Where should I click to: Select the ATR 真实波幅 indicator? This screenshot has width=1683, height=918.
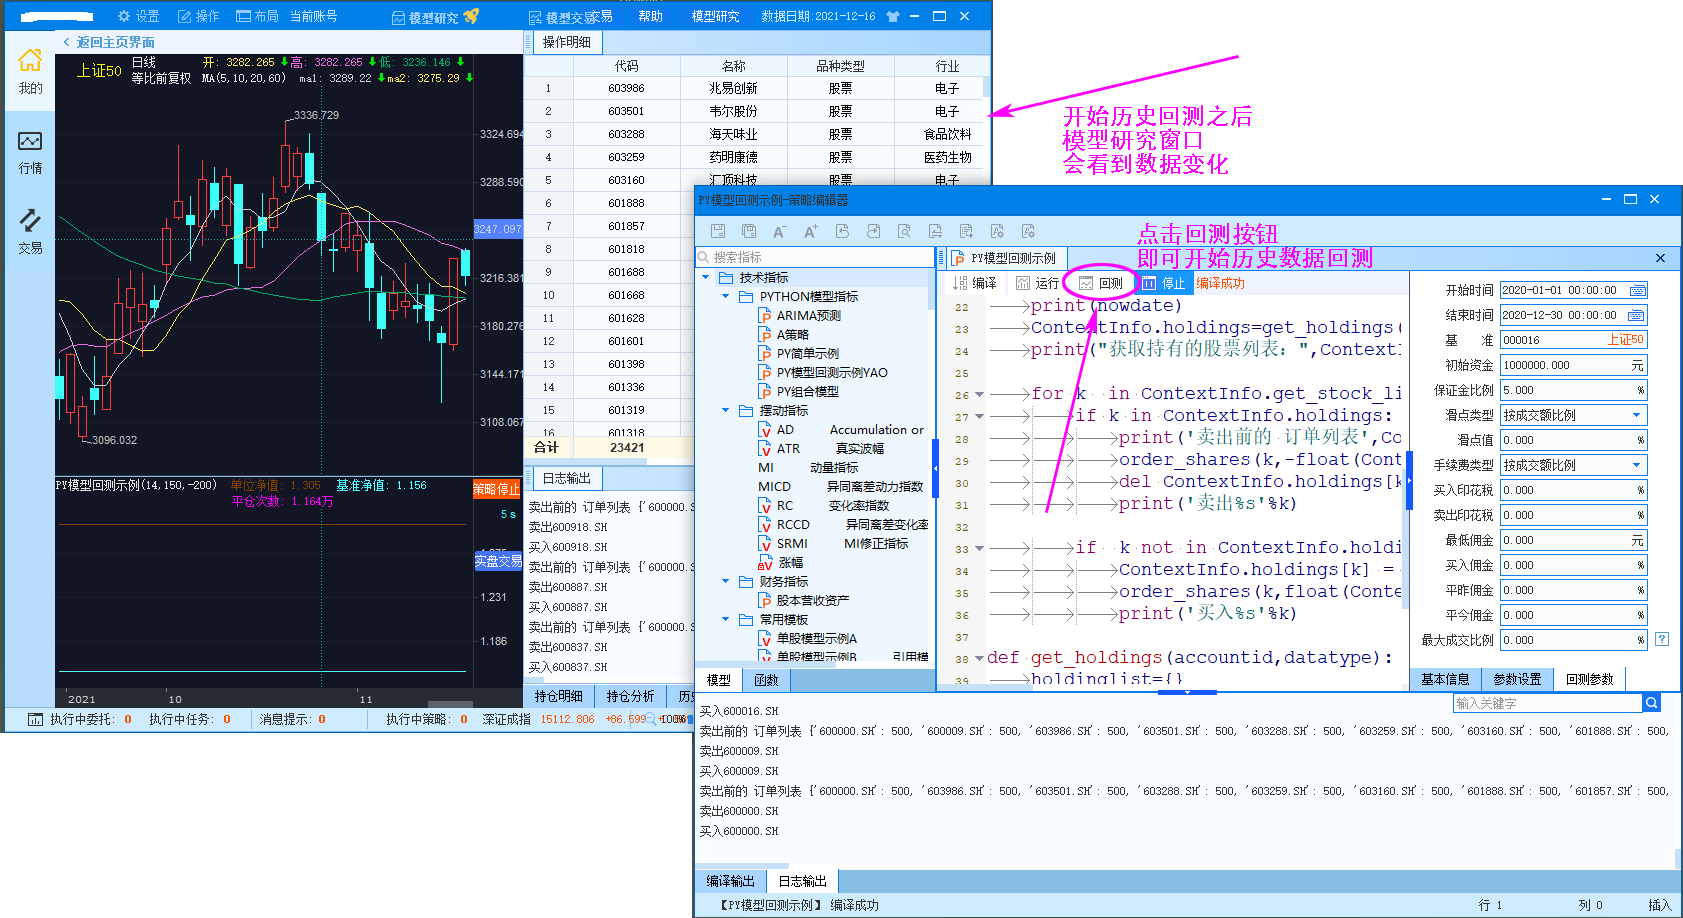(x=822, y=449)
